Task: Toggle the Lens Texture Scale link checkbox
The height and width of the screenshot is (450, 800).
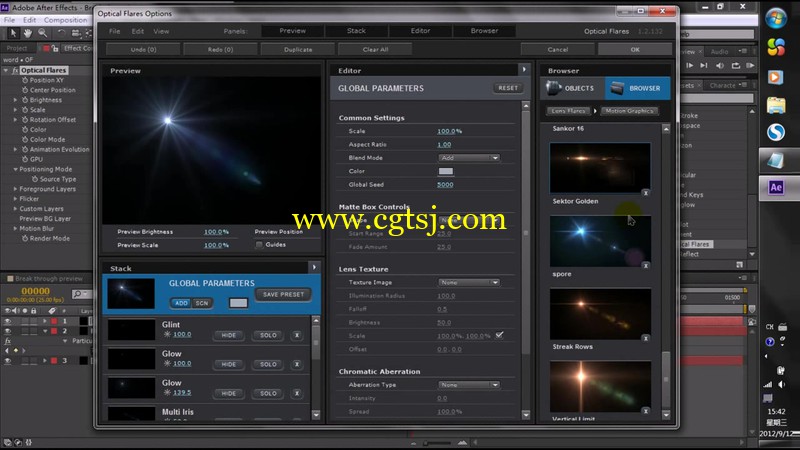Action: (499, 335)
